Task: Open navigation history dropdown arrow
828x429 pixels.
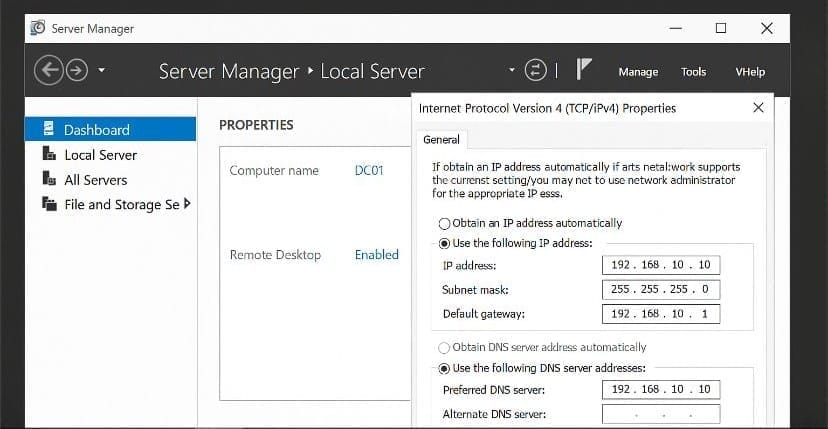Action: [102, 71]
